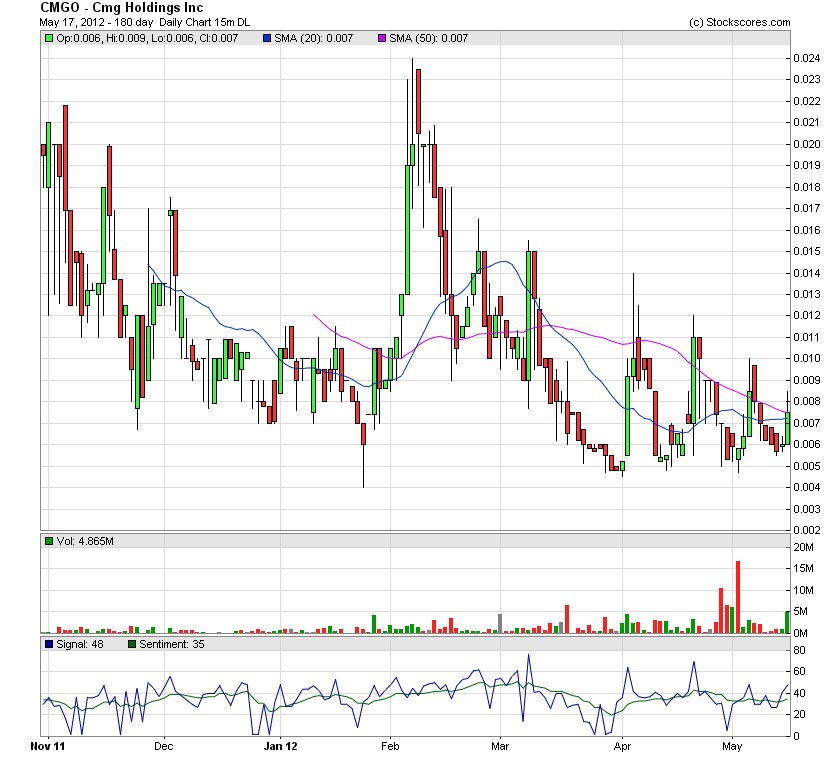Click the dark green Sentiment legend square

tap(132, 644)
